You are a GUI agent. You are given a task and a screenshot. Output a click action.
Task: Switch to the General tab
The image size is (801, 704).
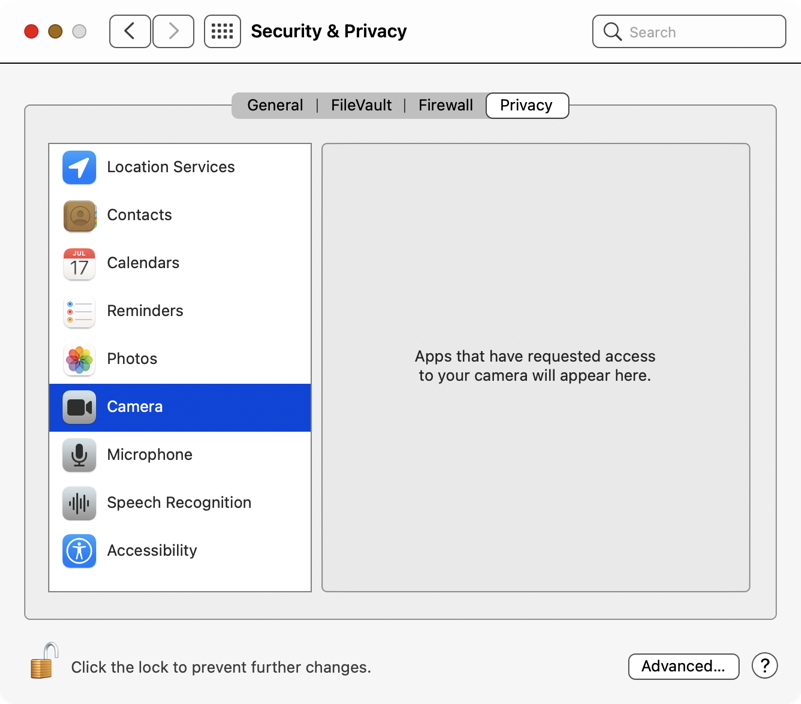coord(275,105)
